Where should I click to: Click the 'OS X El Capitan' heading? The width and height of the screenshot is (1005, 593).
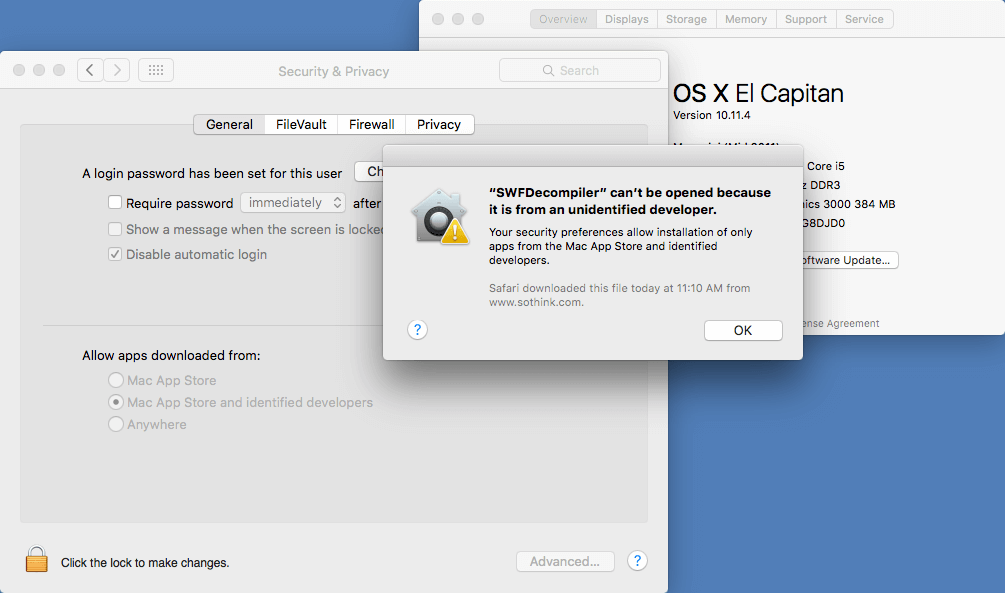[x=758, y=94]
